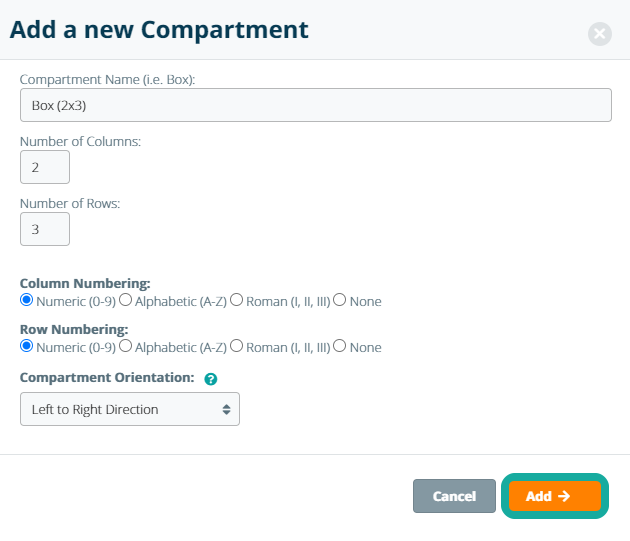630x541 pixels.
Task: Focus the Number of Rows field
Action: click(45, 229)
